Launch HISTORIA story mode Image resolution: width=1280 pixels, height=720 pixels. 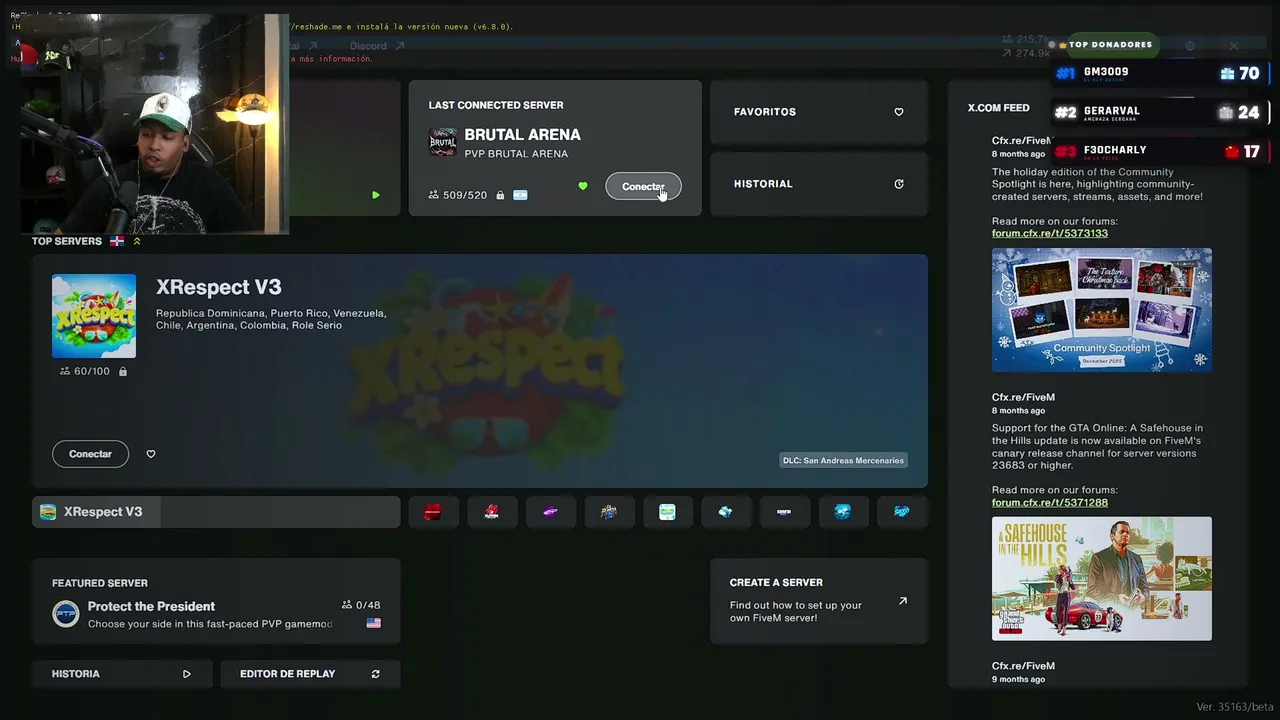[122, 674]
